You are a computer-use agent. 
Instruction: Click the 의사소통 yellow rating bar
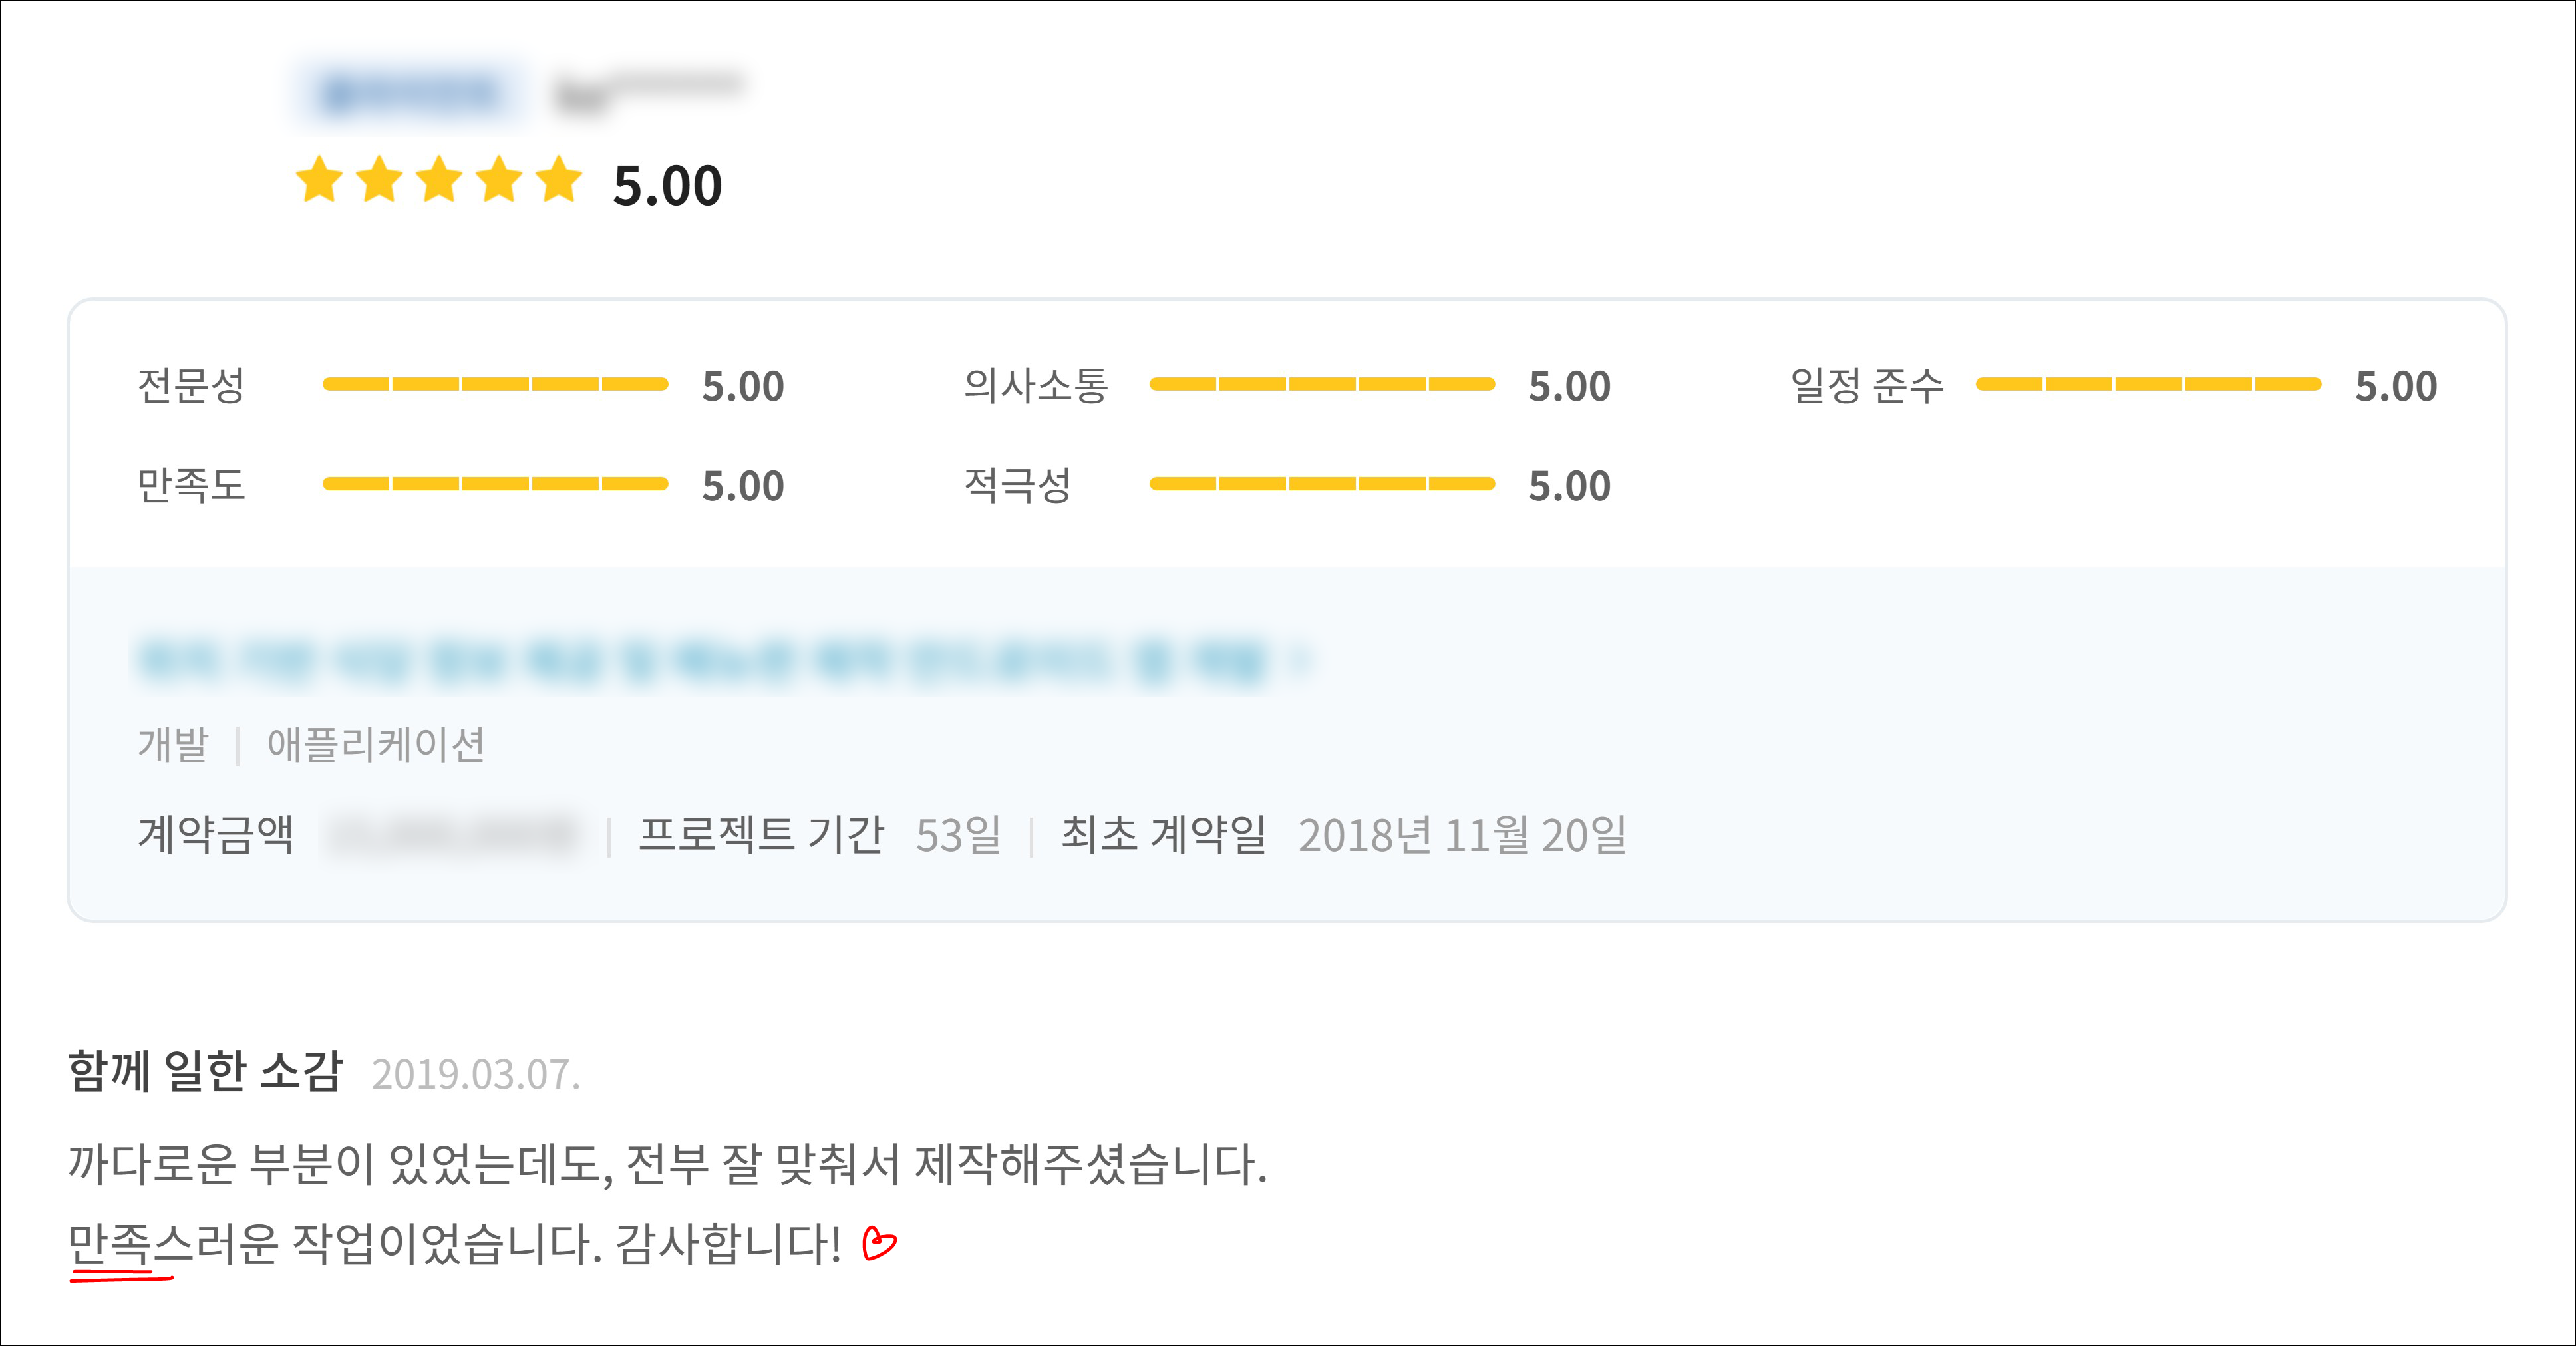[x=1322, y=384]
